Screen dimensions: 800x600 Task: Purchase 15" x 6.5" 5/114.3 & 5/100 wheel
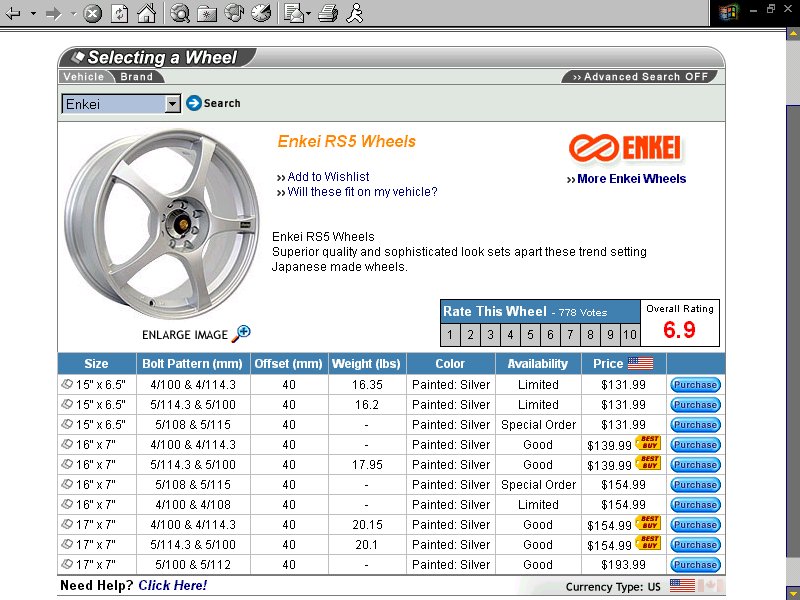coord(695,405)
